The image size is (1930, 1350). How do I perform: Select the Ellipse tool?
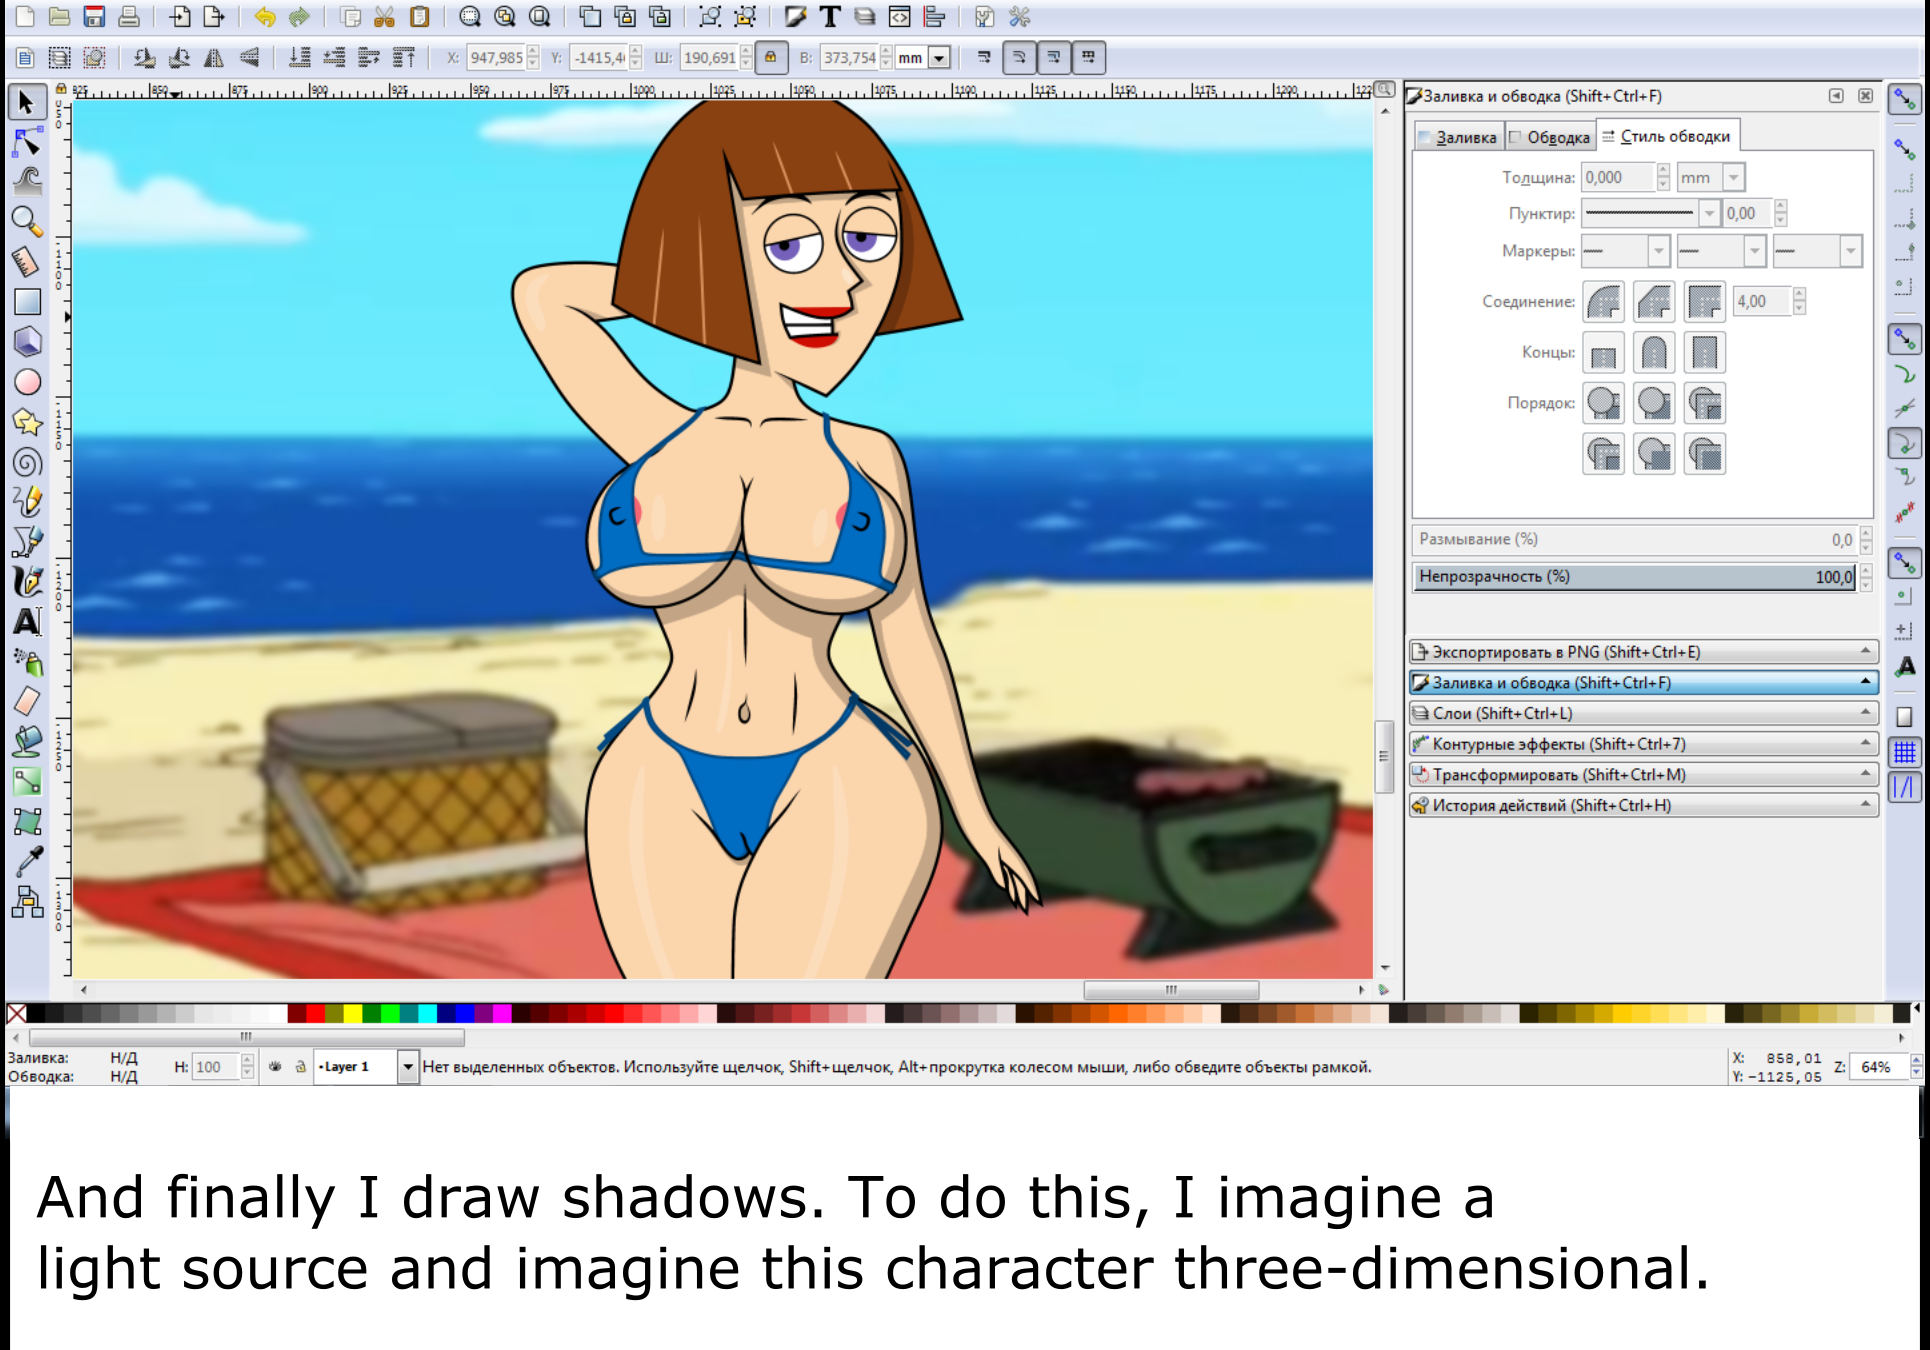[x=27, y=382]
